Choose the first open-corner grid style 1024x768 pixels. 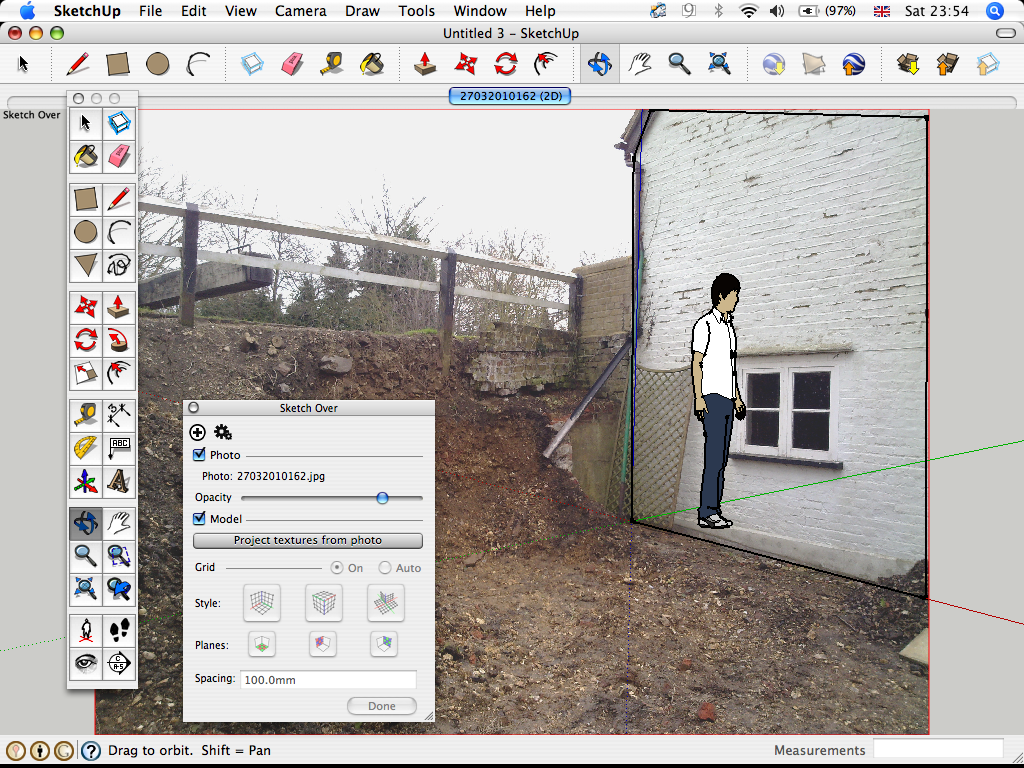[262, 603]
